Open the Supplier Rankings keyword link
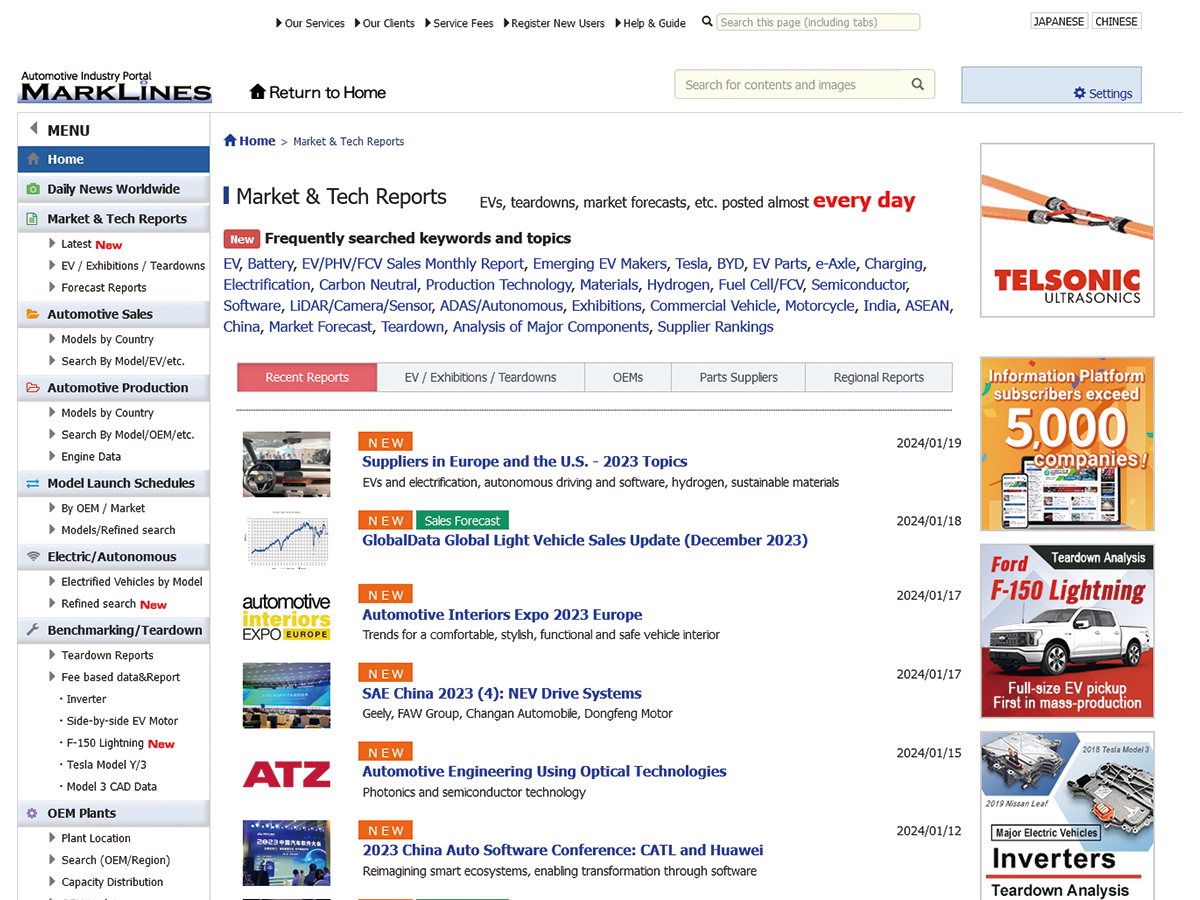The width and height of the screenshot is (1200, 900). 715,327
